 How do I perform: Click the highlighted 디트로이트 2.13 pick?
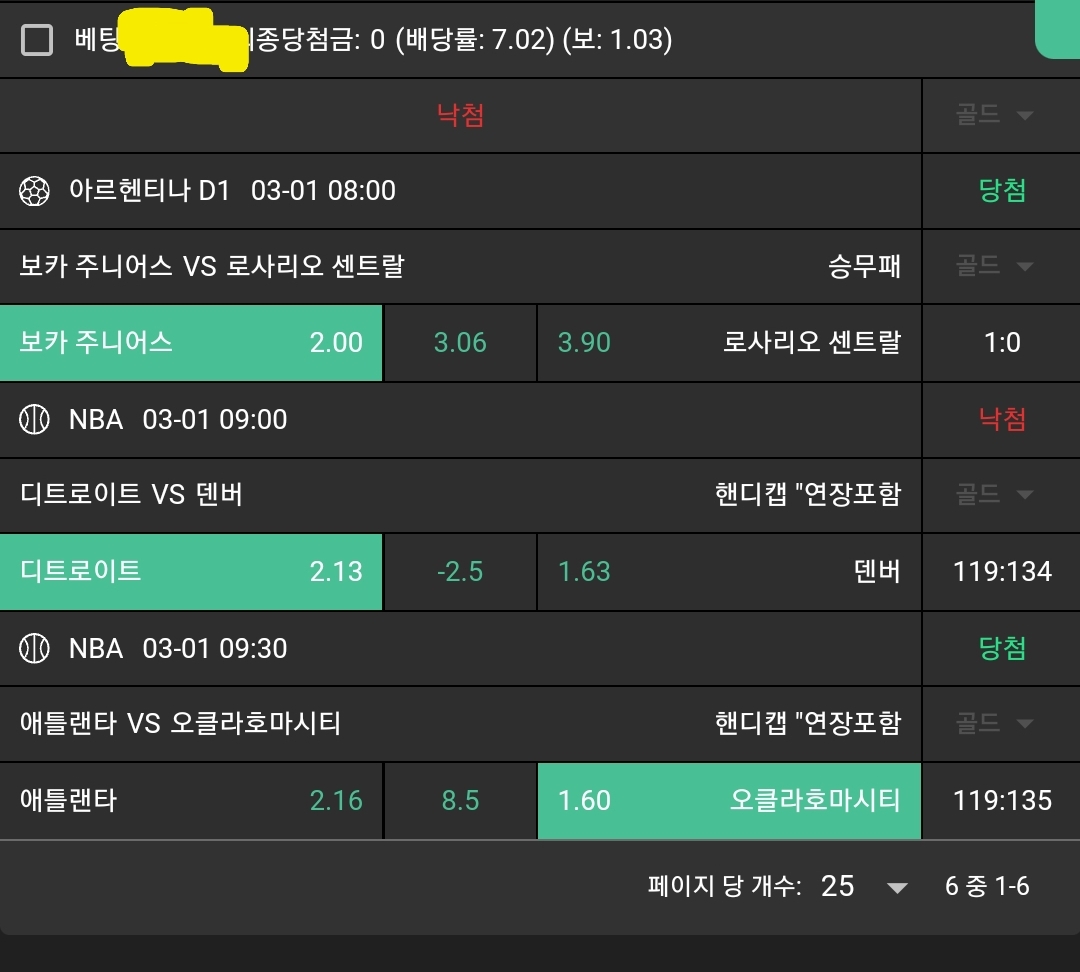pyautogui.click(x=191, y=572)
